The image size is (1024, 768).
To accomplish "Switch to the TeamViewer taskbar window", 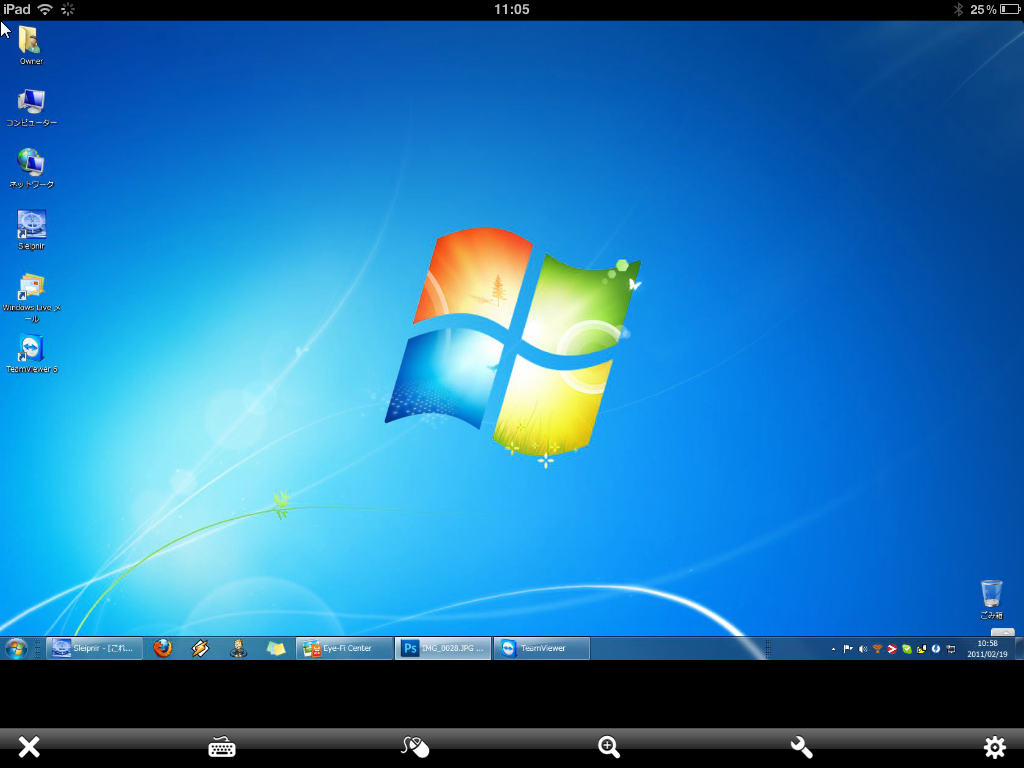I will click(x=541, y=648).
